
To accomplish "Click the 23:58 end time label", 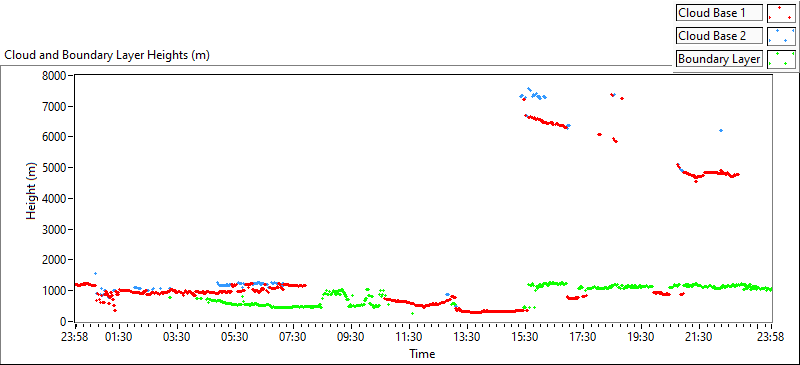I will (771, 336).
